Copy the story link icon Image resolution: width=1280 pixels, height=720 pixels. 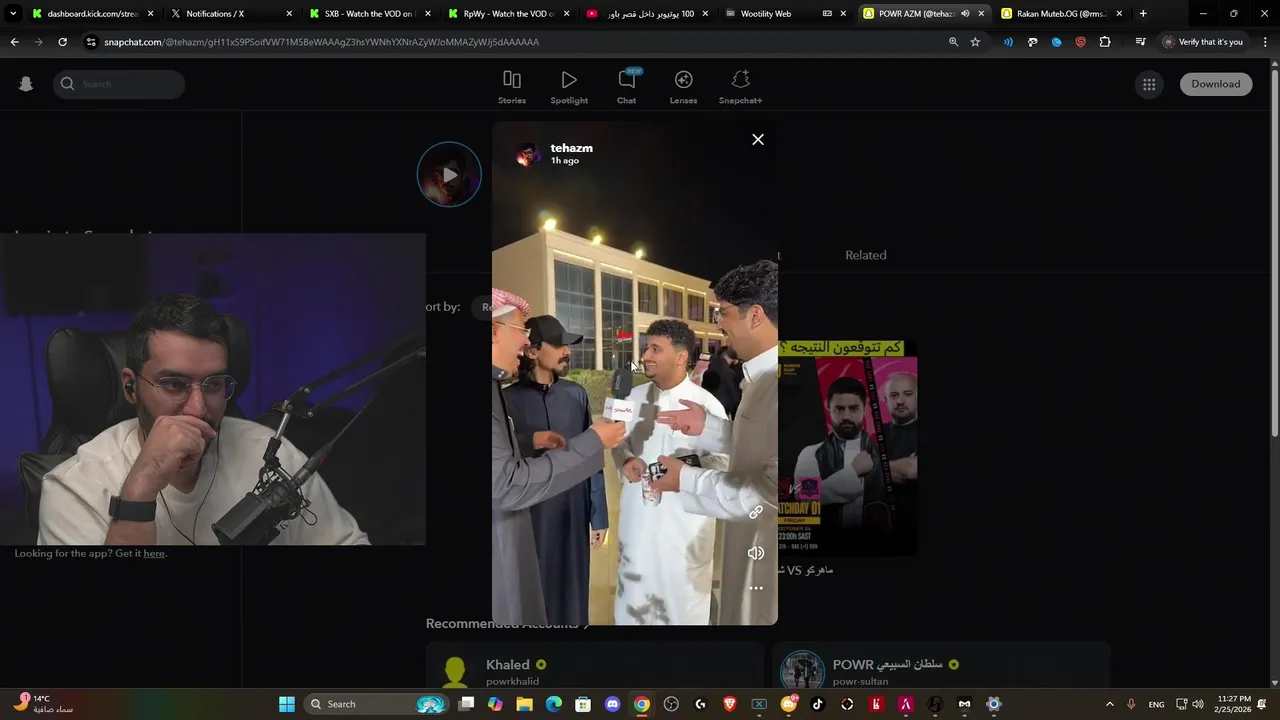tap(756, 512)
